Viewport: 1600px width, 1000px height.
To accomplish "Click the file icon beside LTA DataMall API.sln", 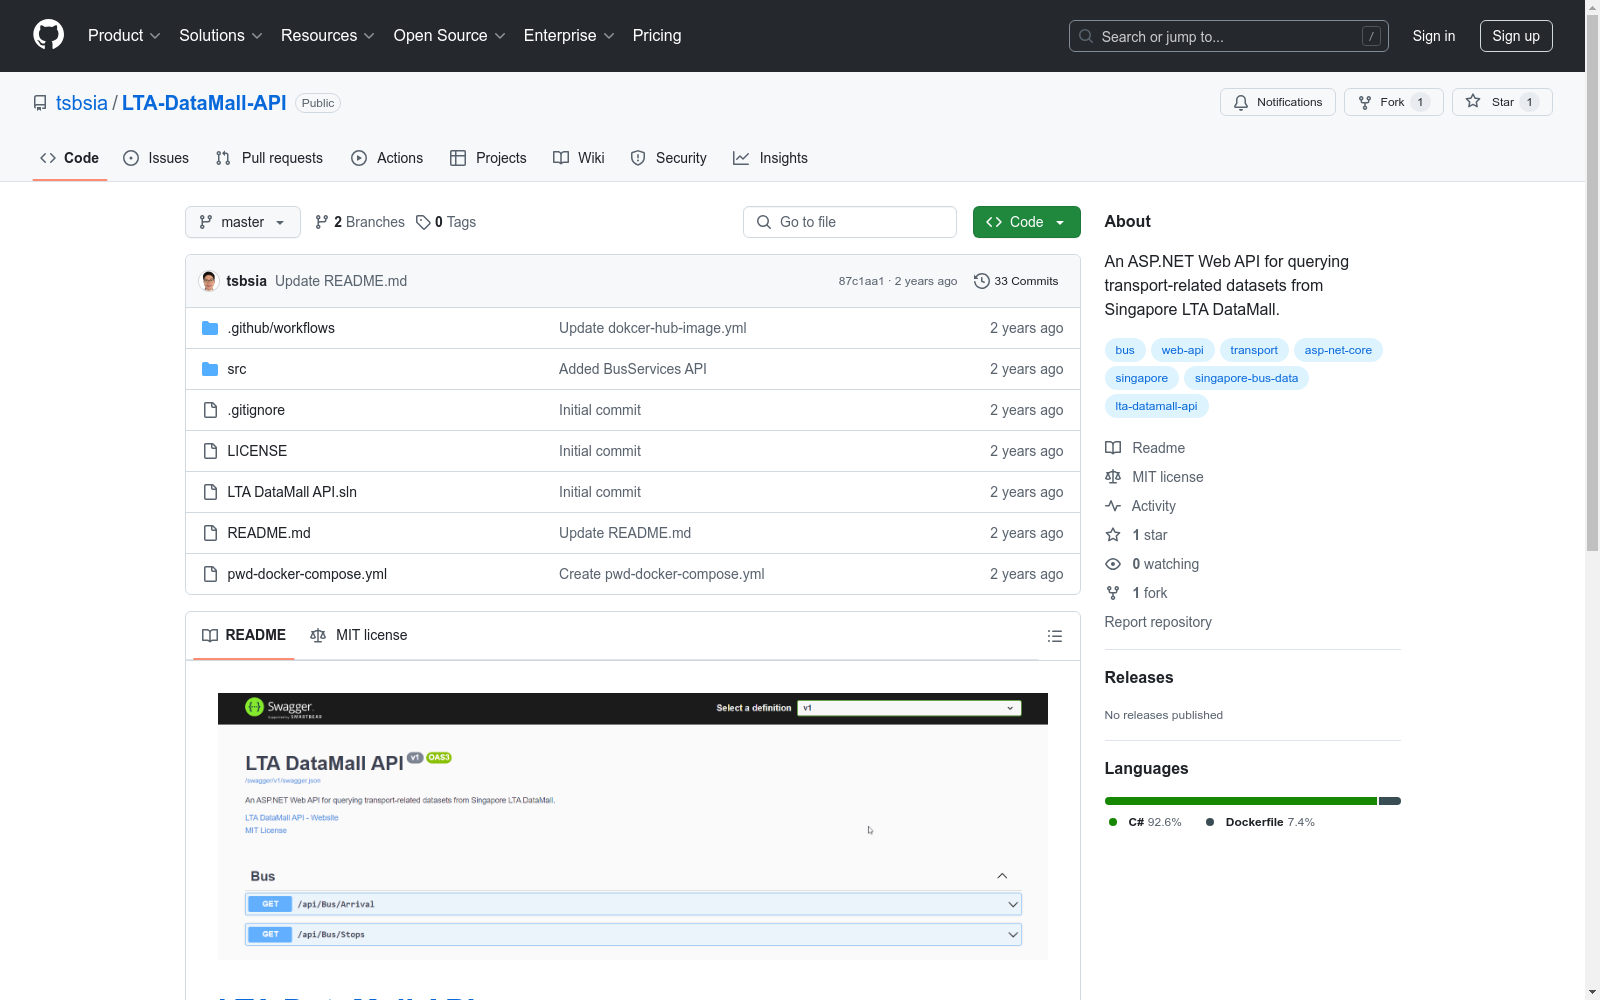I will [210, 492].
